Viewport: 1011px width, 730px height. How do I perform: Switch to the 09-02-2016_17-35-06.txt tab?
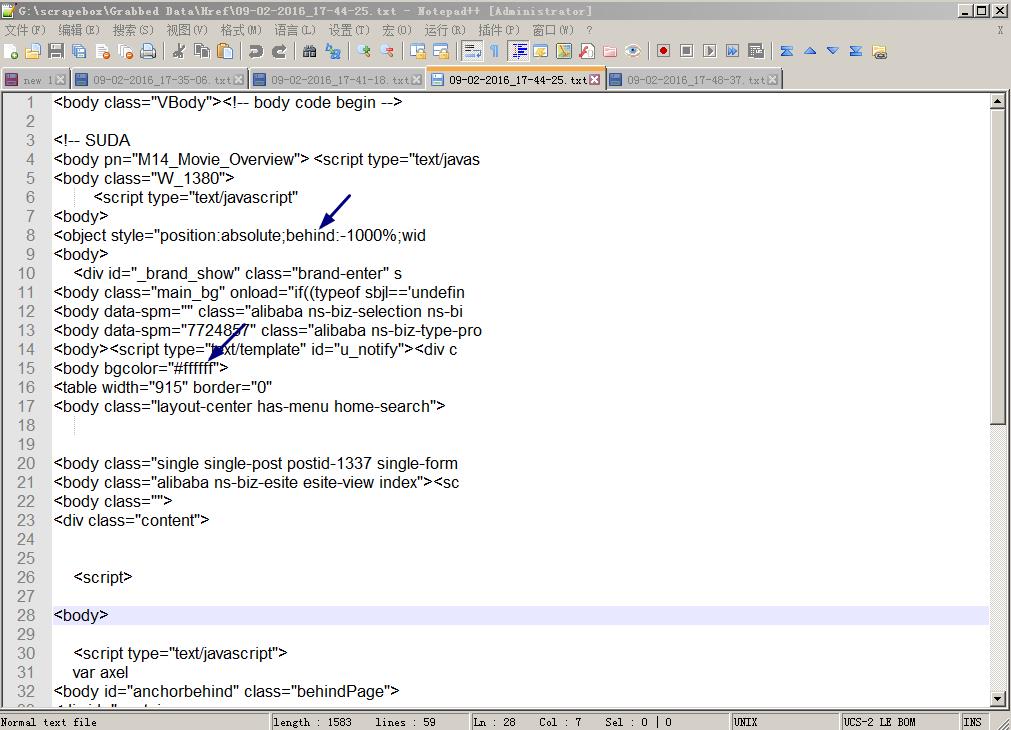pos(159,79)
